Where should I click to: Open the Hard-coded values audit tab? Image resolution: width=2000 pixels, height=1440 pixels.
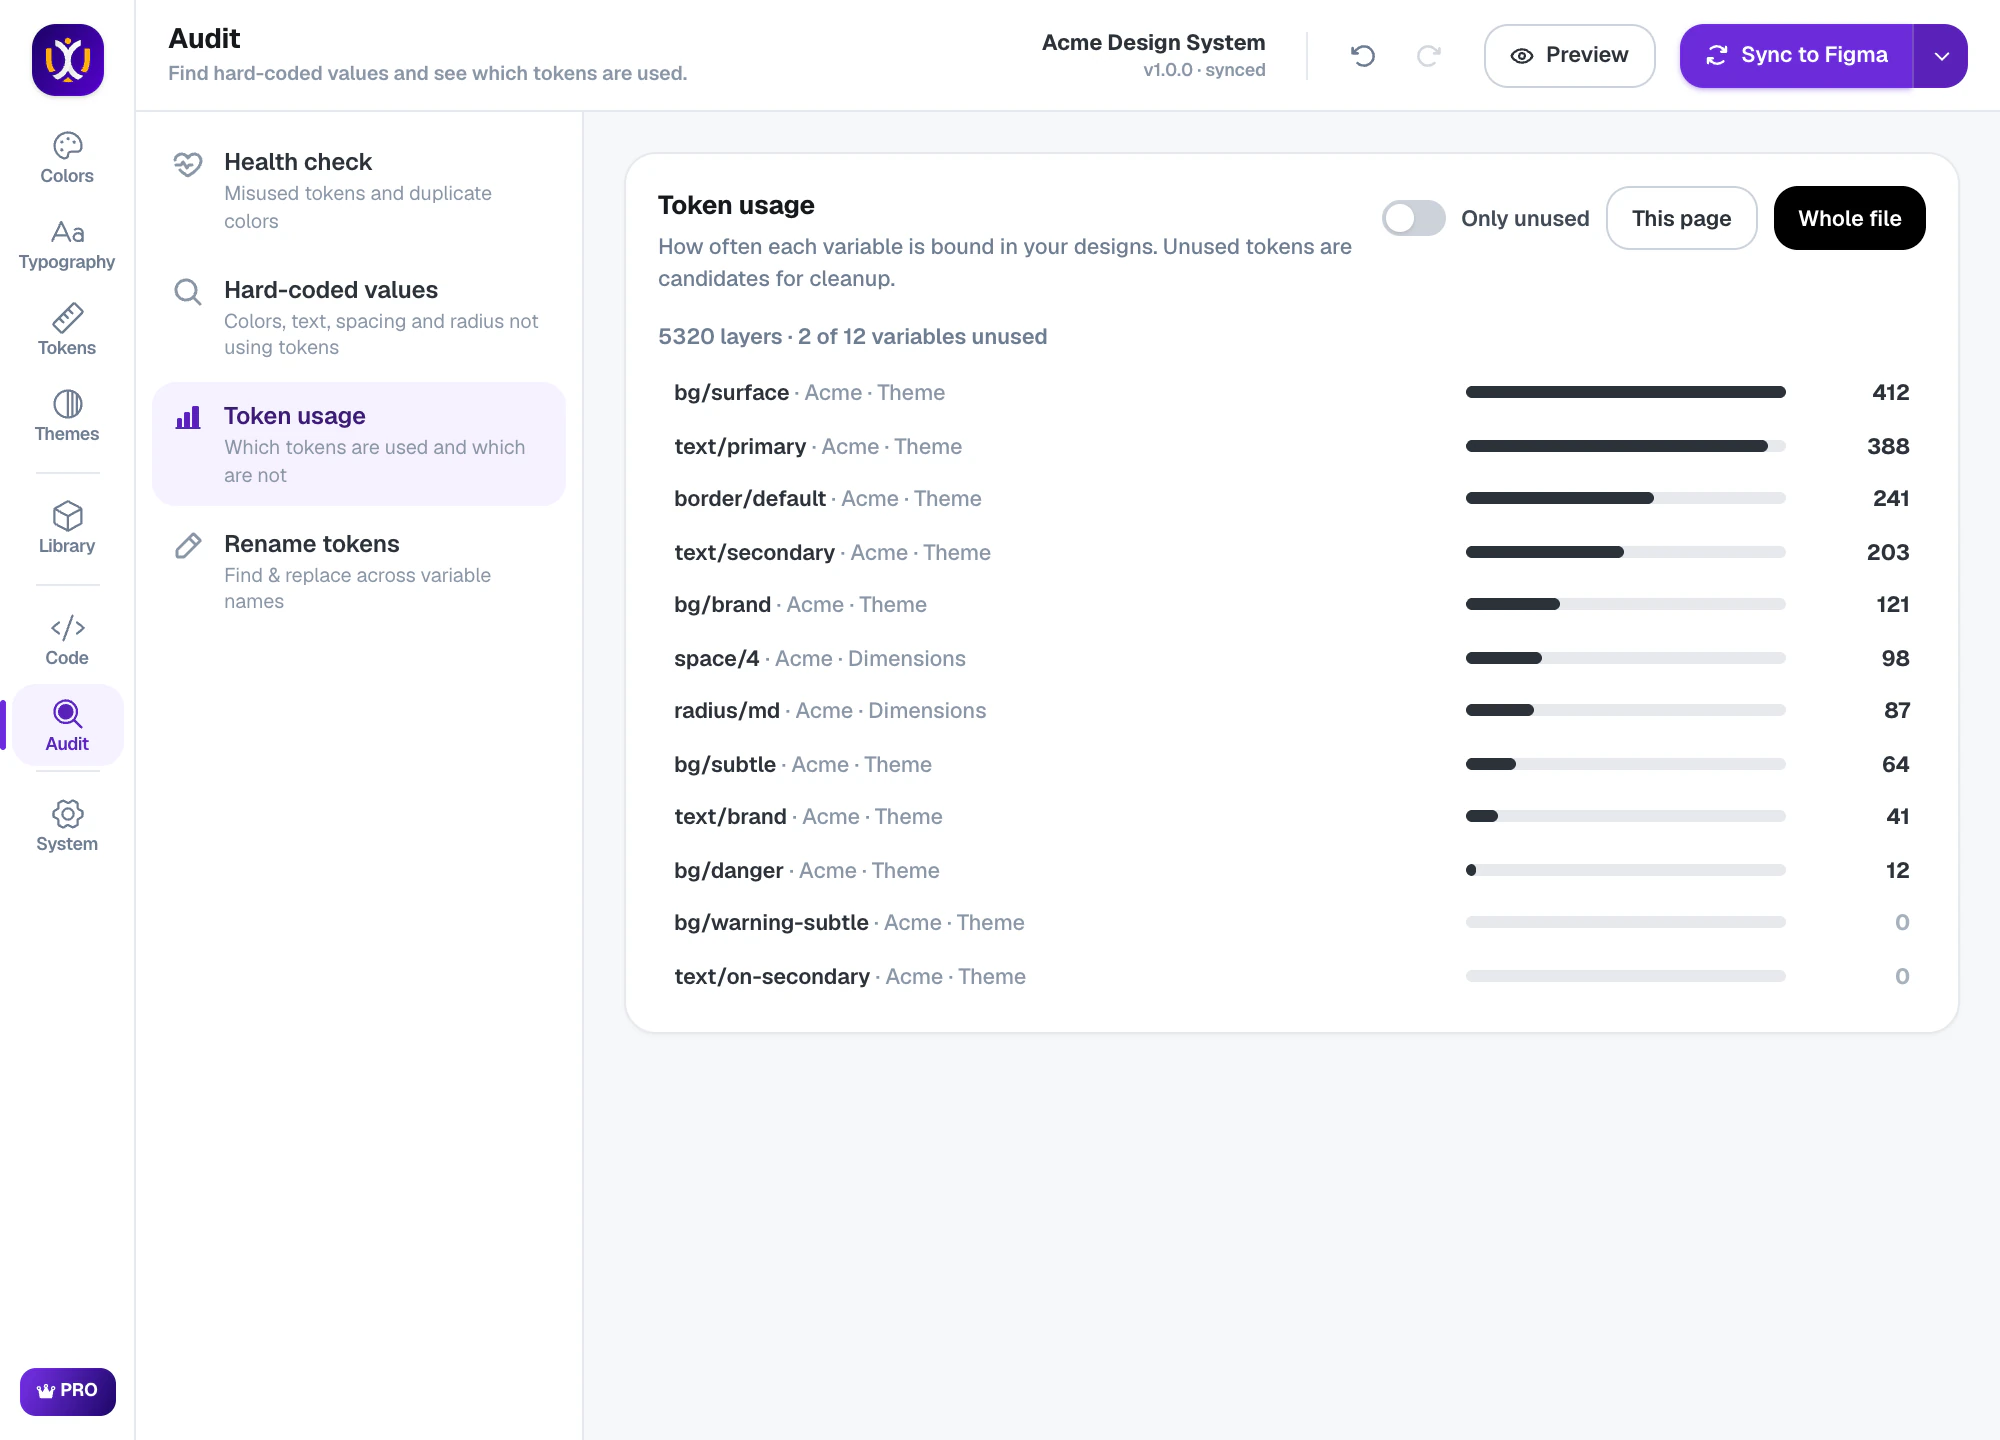pos(359,318)
